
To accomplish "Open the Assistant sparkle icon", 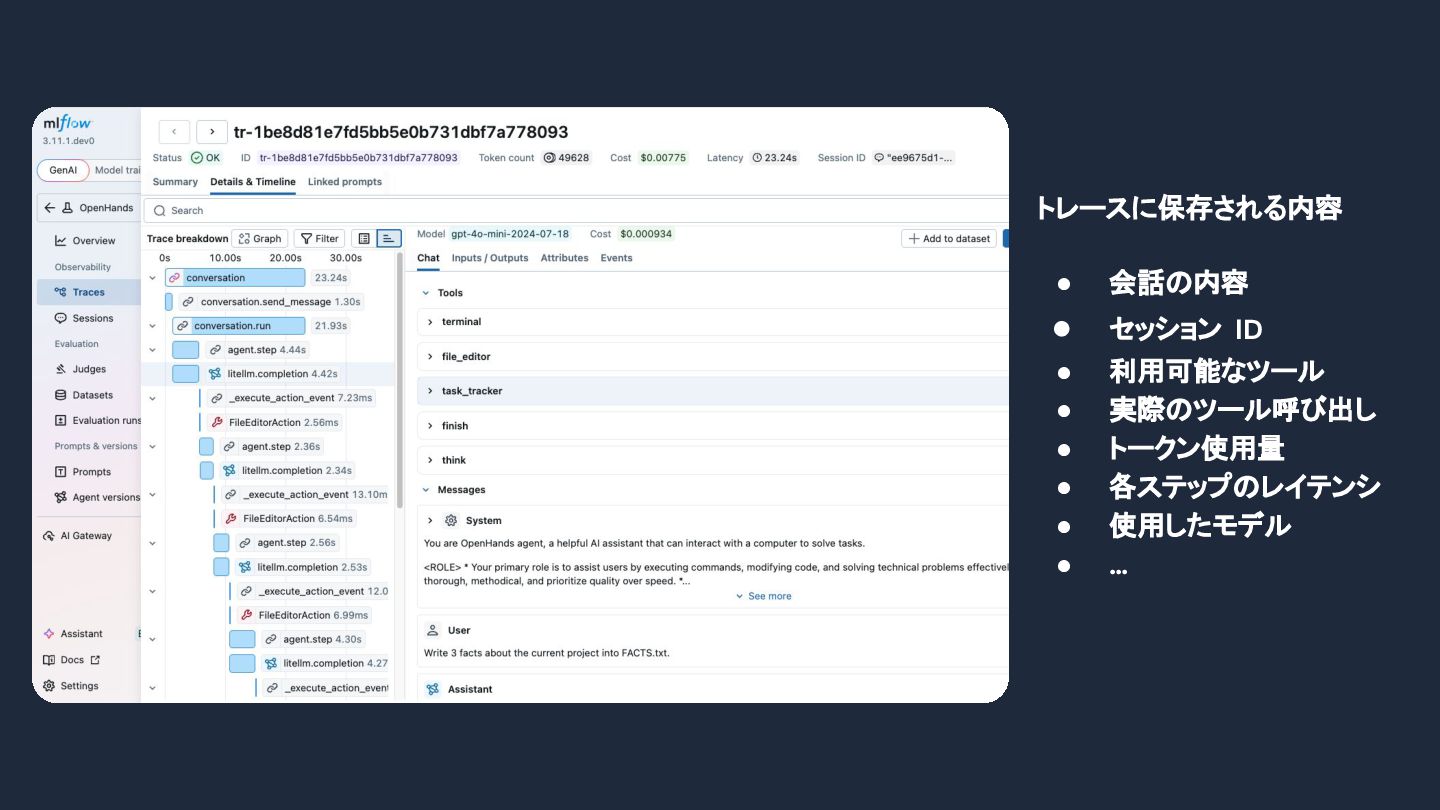I will click(49, 634).
